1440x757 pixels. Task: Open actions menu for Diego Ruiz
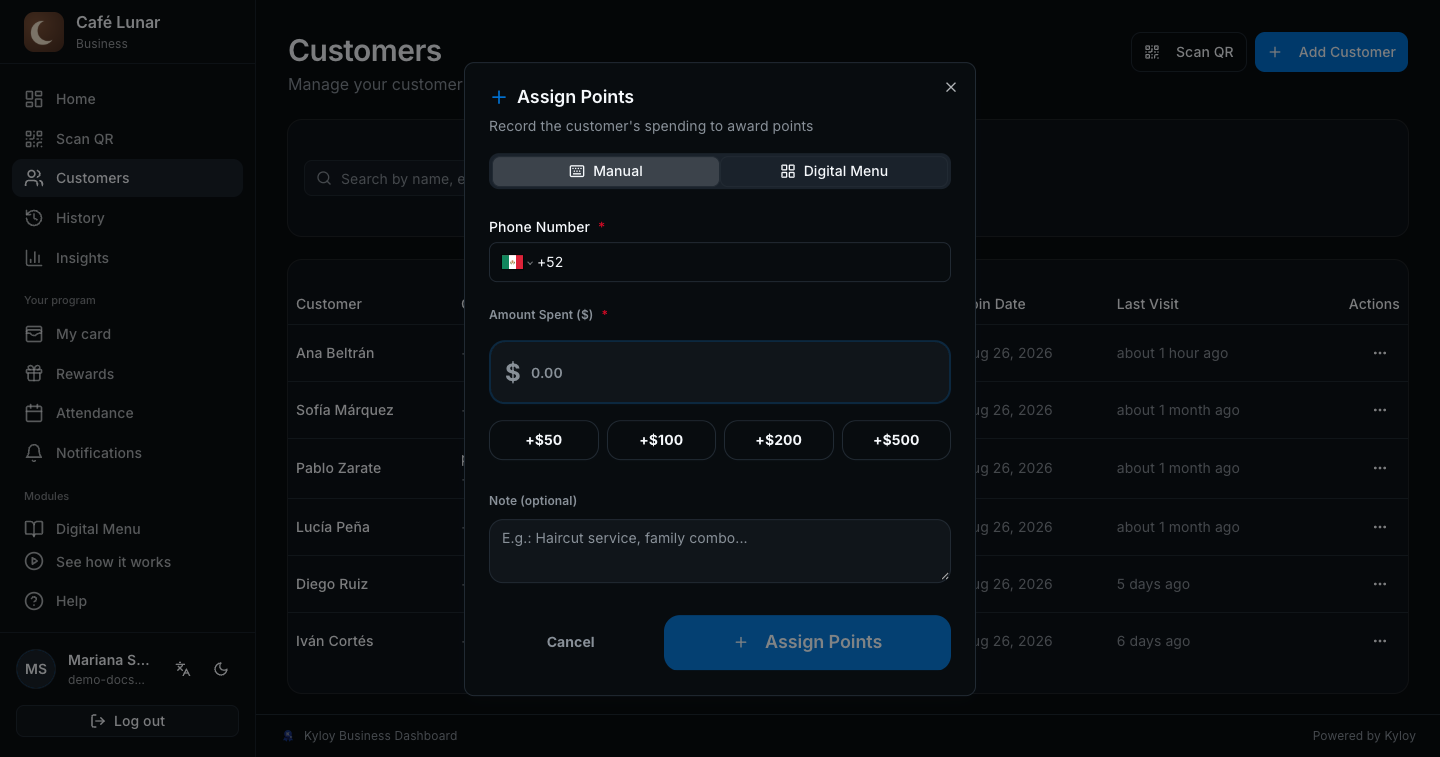1380,584
